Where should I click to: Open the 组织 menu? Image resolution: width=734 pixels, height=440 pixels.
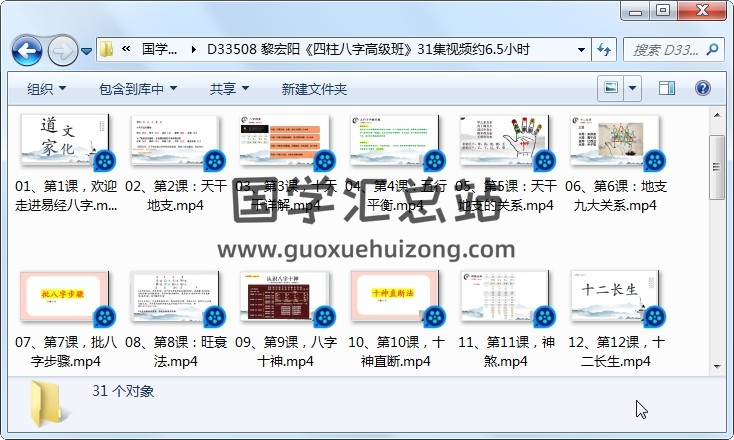pos(46,88)
